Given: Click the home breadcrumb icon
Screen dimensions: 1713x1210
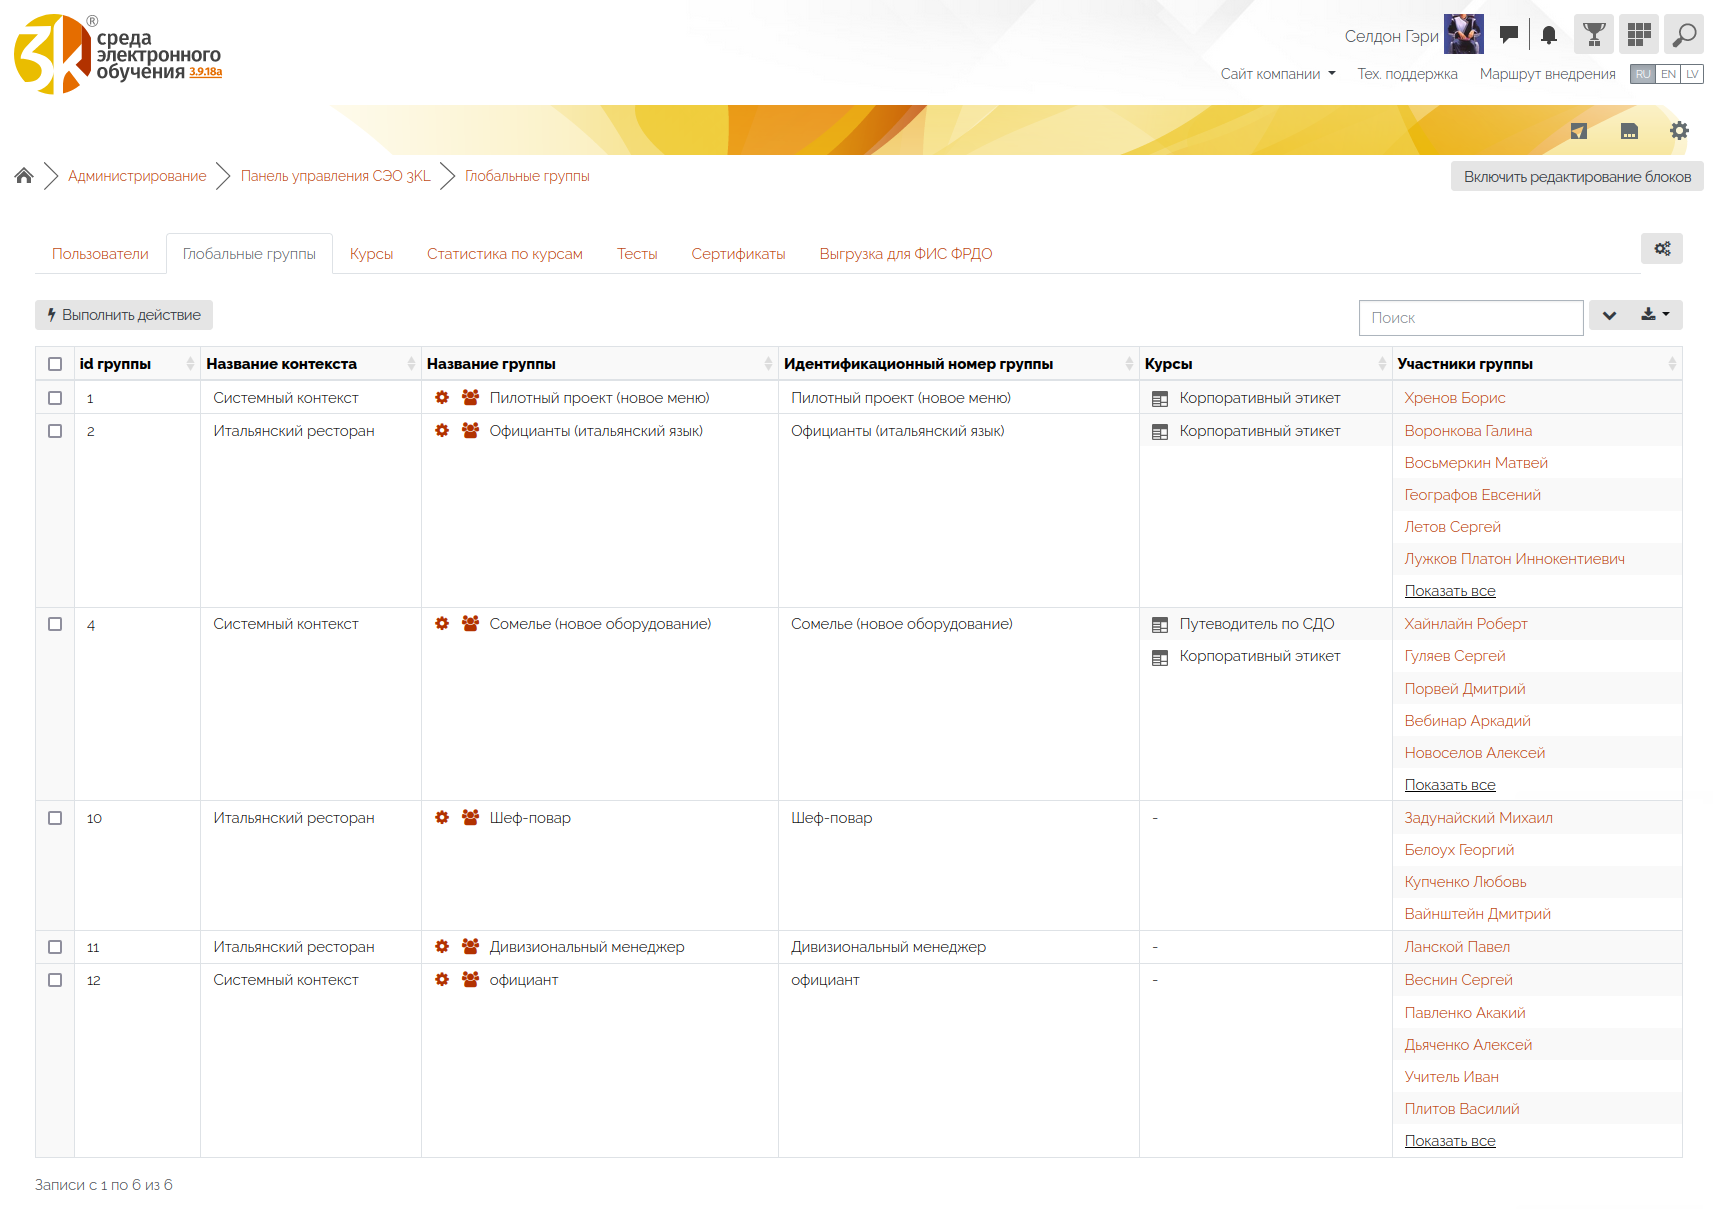Looking at the screenshot, I should click(24, 176).
